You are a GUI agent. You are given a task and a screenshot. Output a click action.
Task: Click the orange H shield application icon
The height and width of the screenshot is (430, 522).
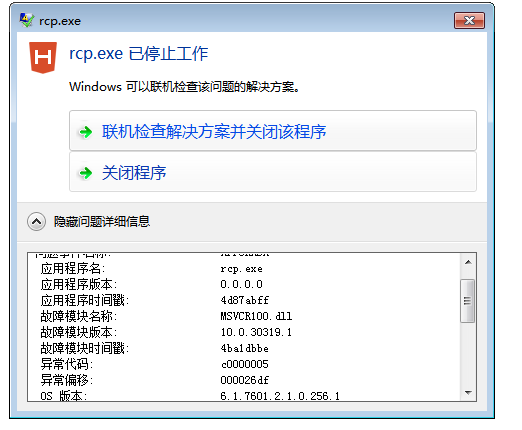click(43, 57)
